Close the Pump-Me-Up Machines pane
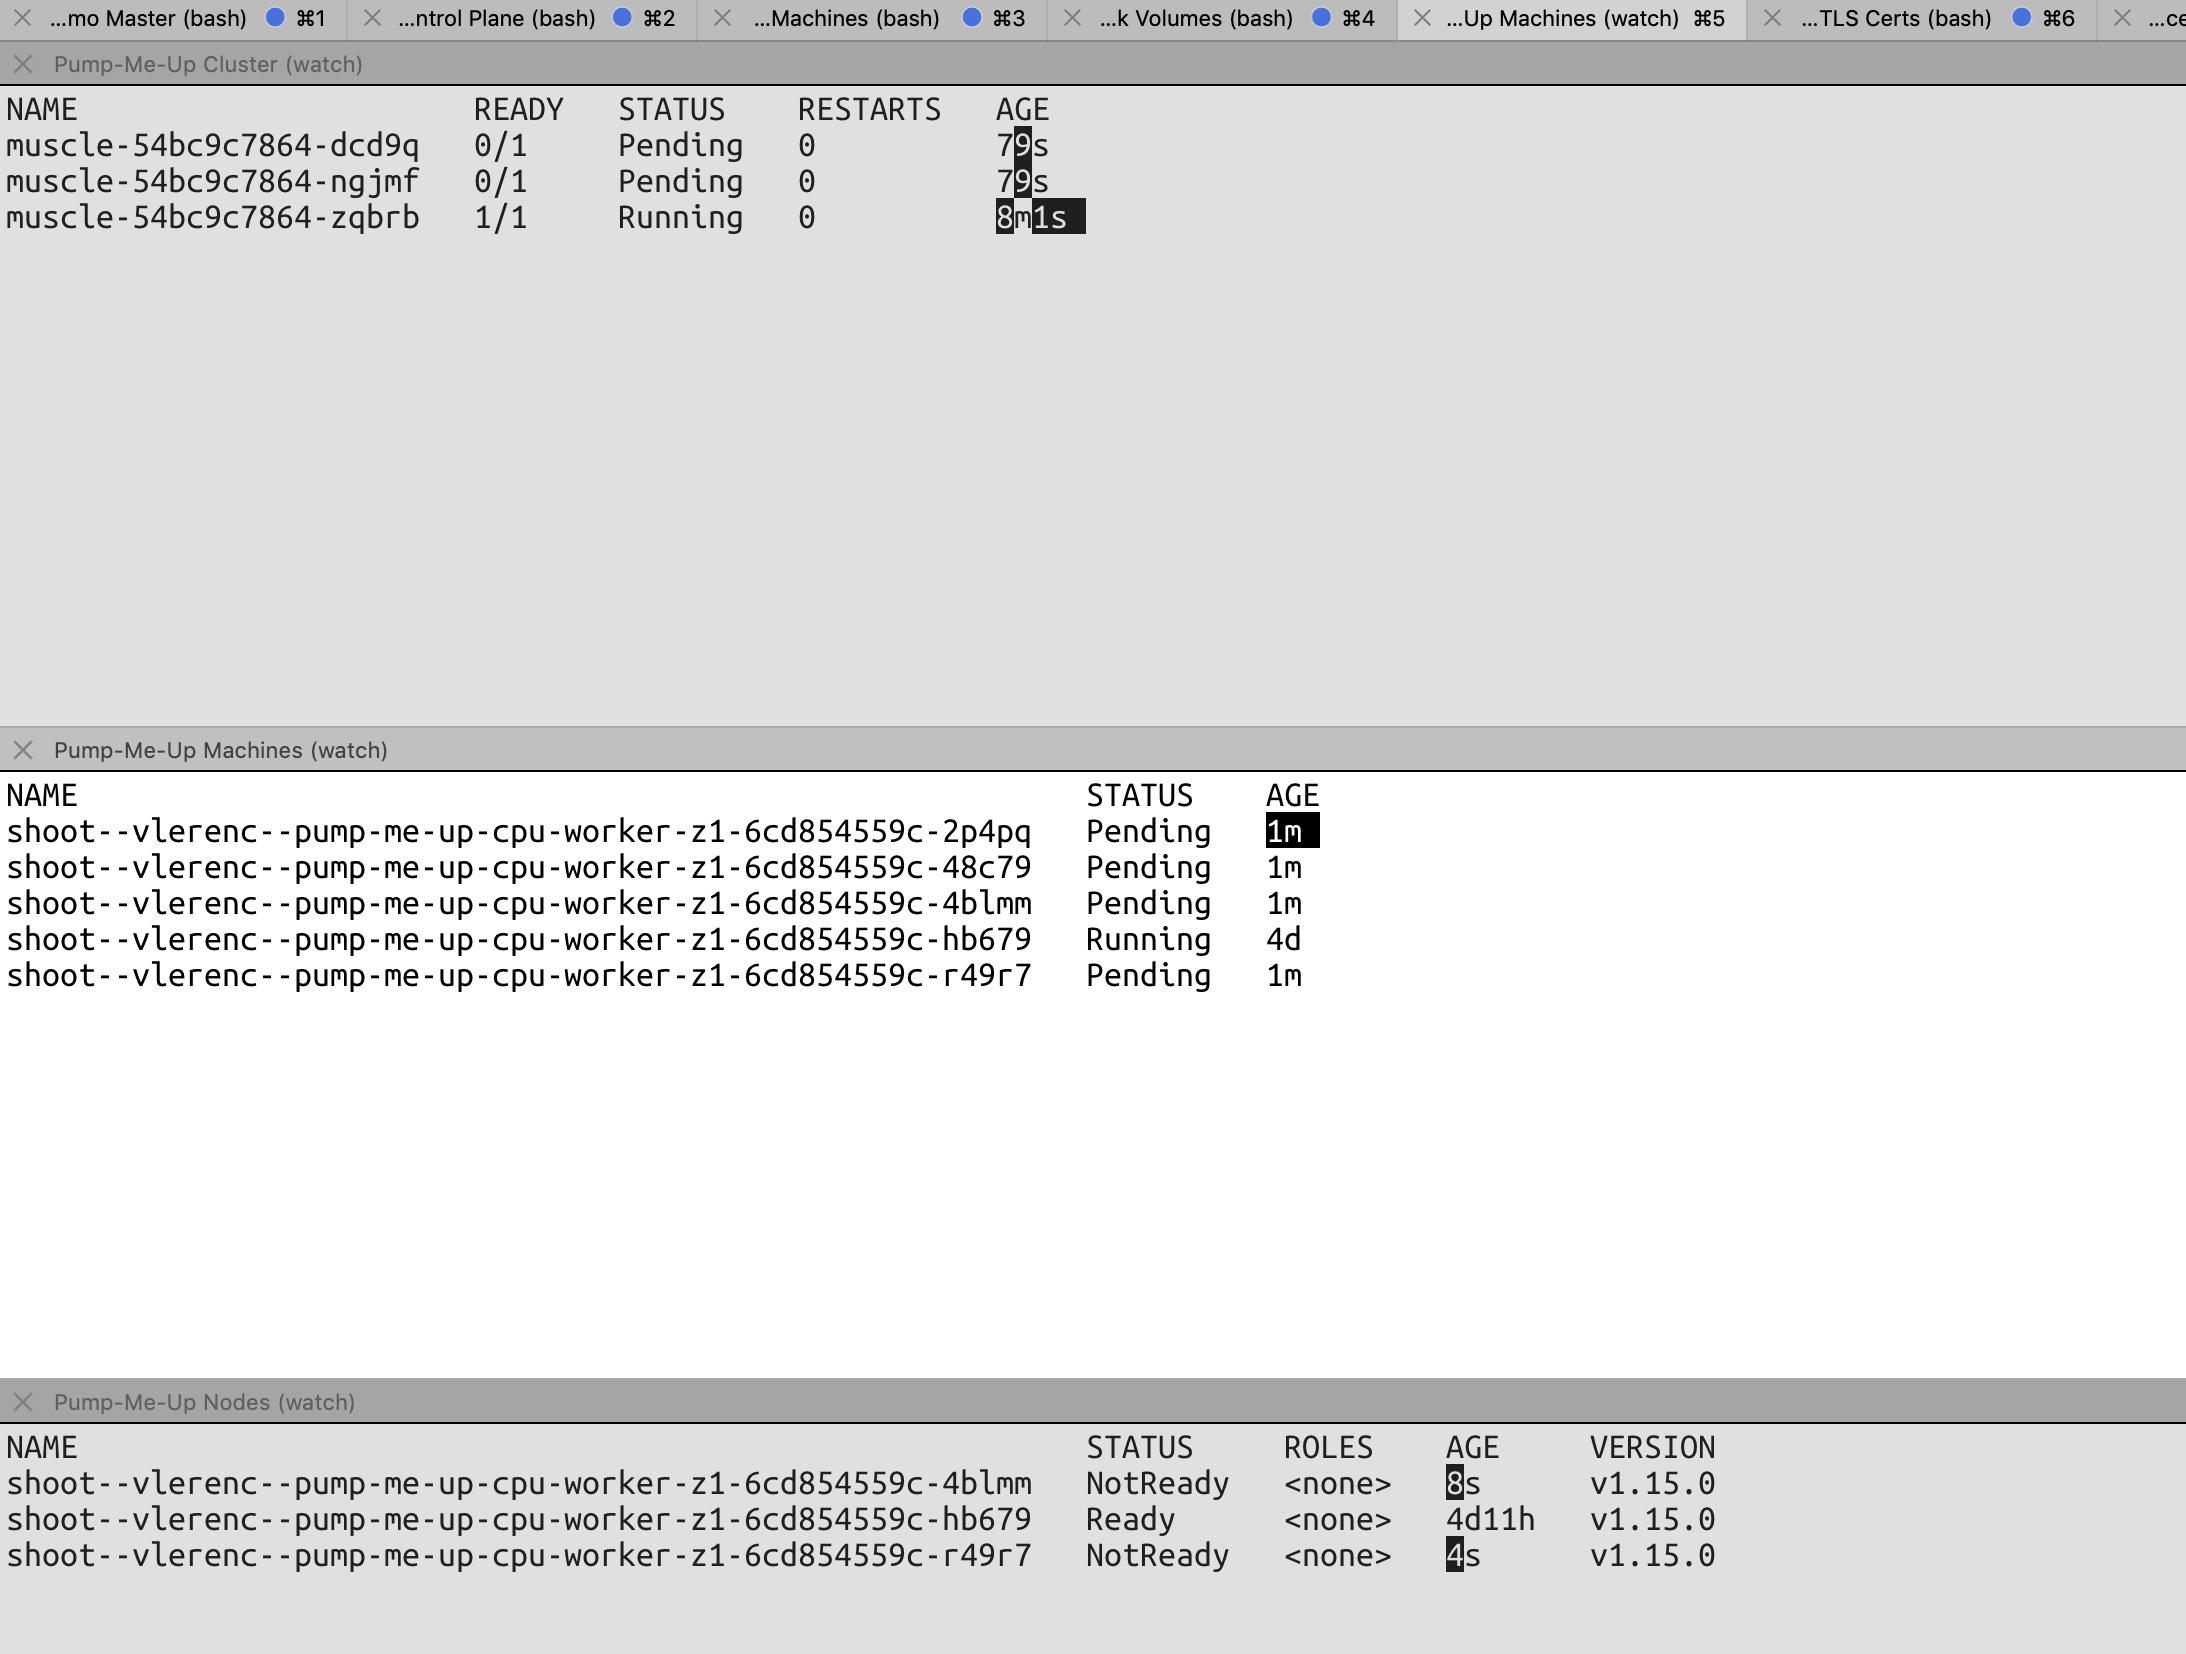This screenshot has height=1654, width=2186. pos(23,750)
